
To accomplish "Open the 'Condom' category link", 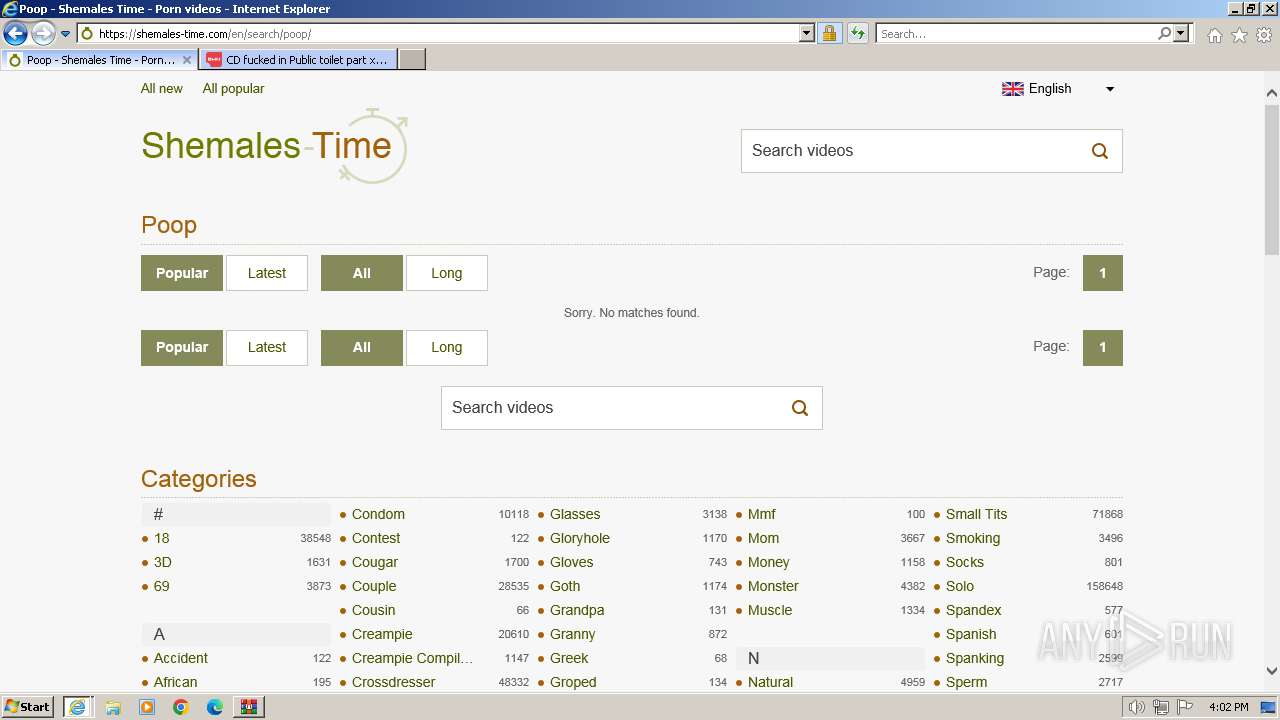I will coord(378,514).
